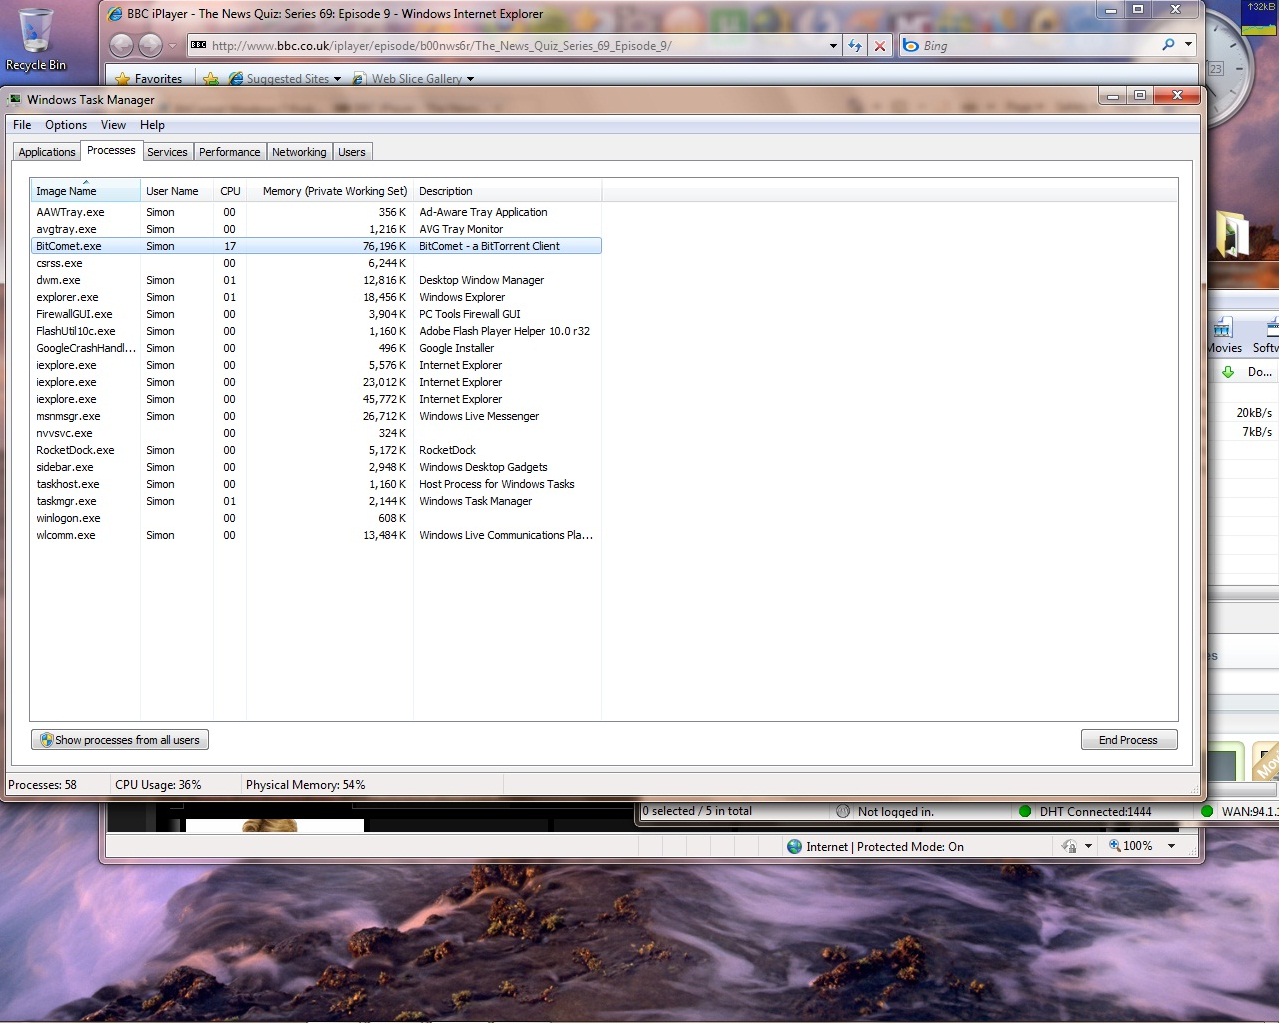Click the Not logged in status icon in BitComet
Screen dimensions: 1285x1029
(843, 812)
